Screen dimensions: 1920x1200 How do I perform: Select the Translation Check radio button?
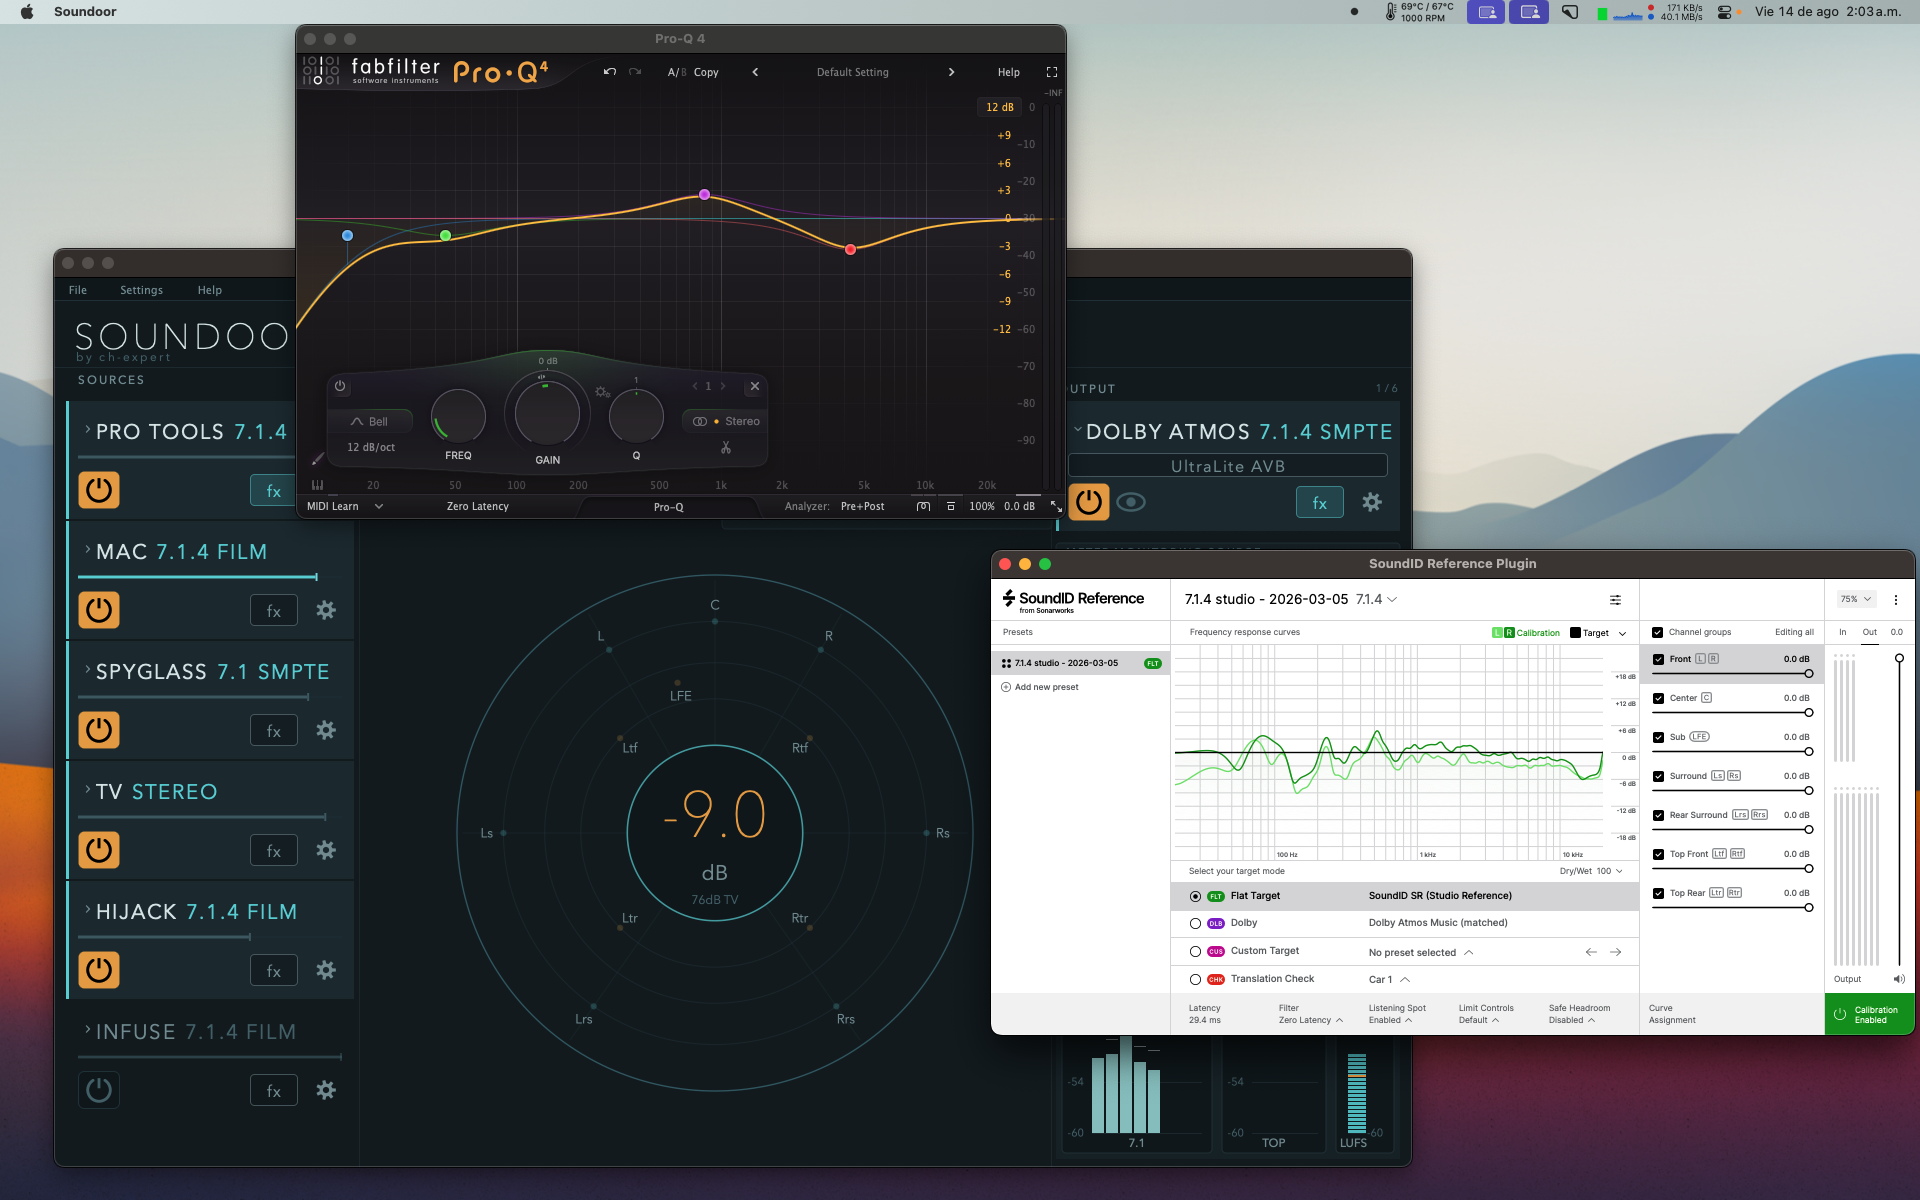1195,980
